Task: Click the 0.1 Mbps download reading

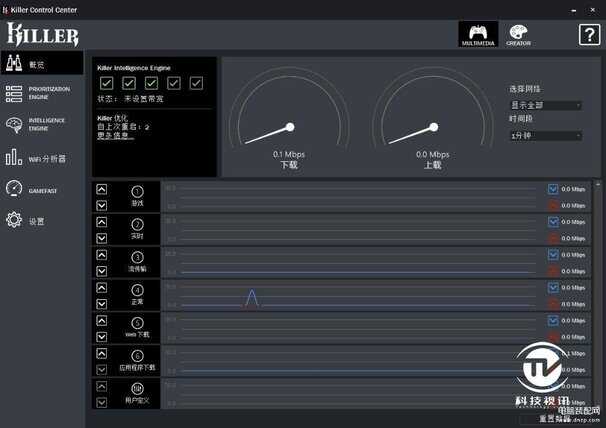Action: tap(289, 154)
